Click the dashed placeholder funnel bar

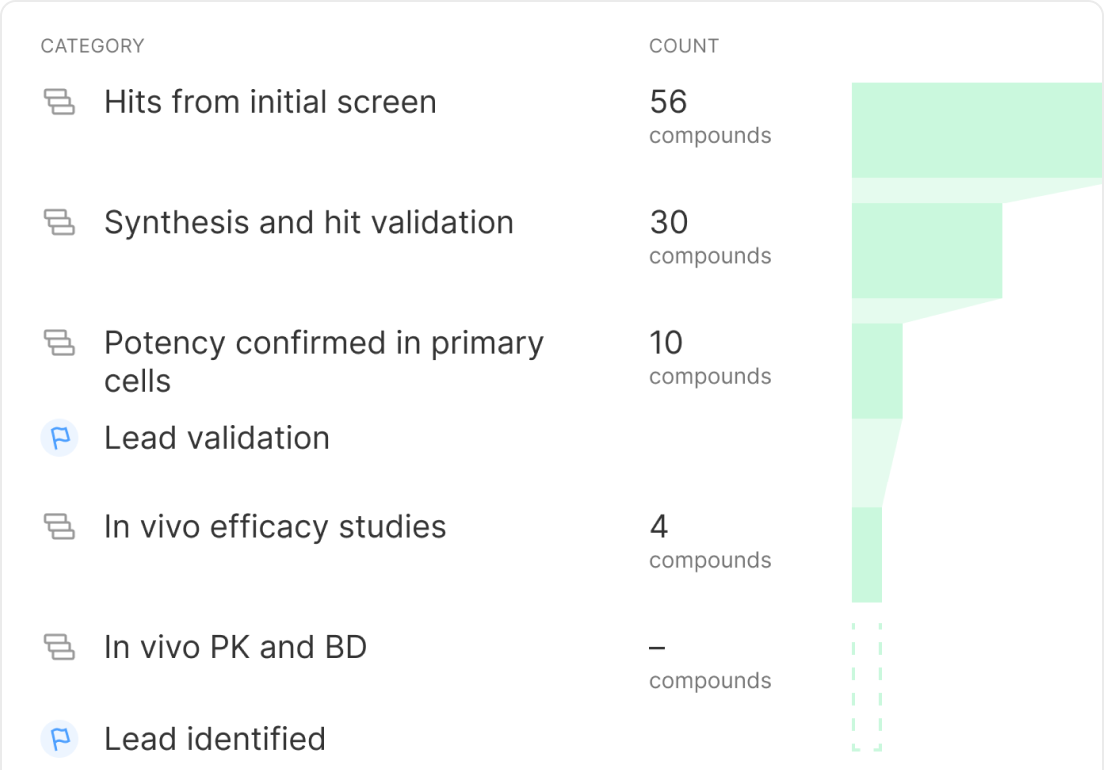coord(867,687)
